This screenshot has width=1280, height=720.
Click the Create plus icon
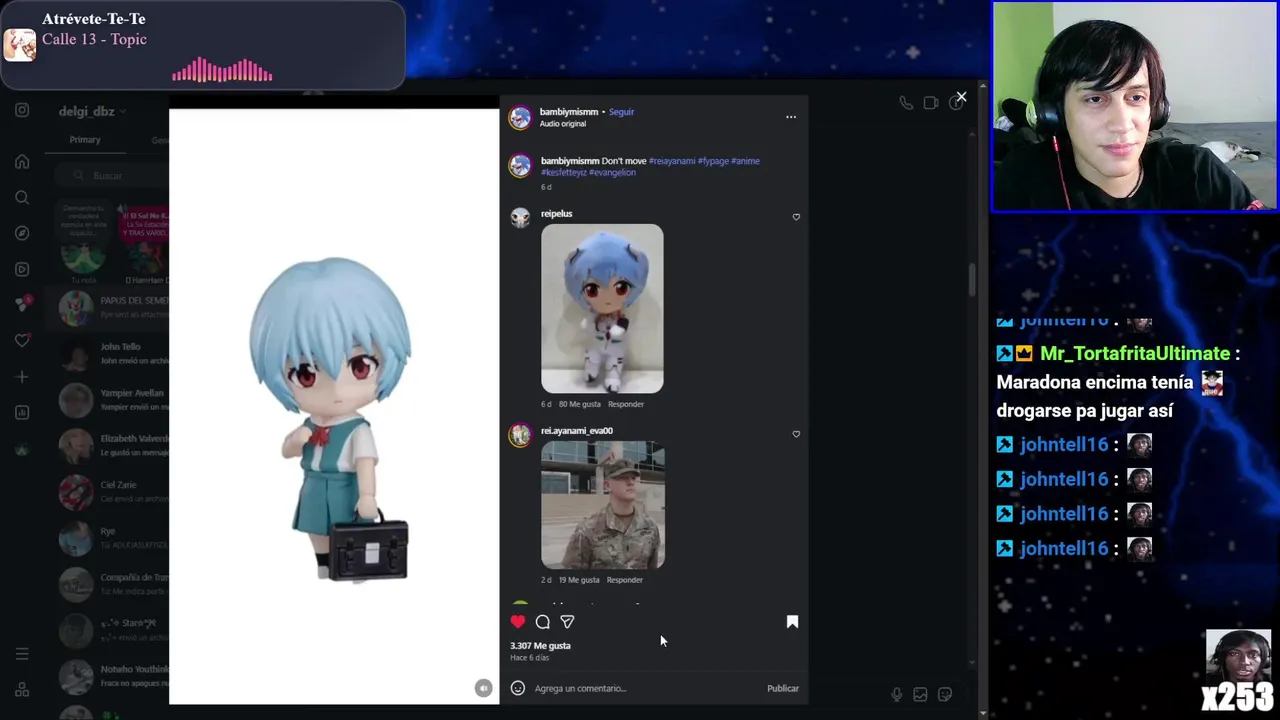click(x=22, y=377)
